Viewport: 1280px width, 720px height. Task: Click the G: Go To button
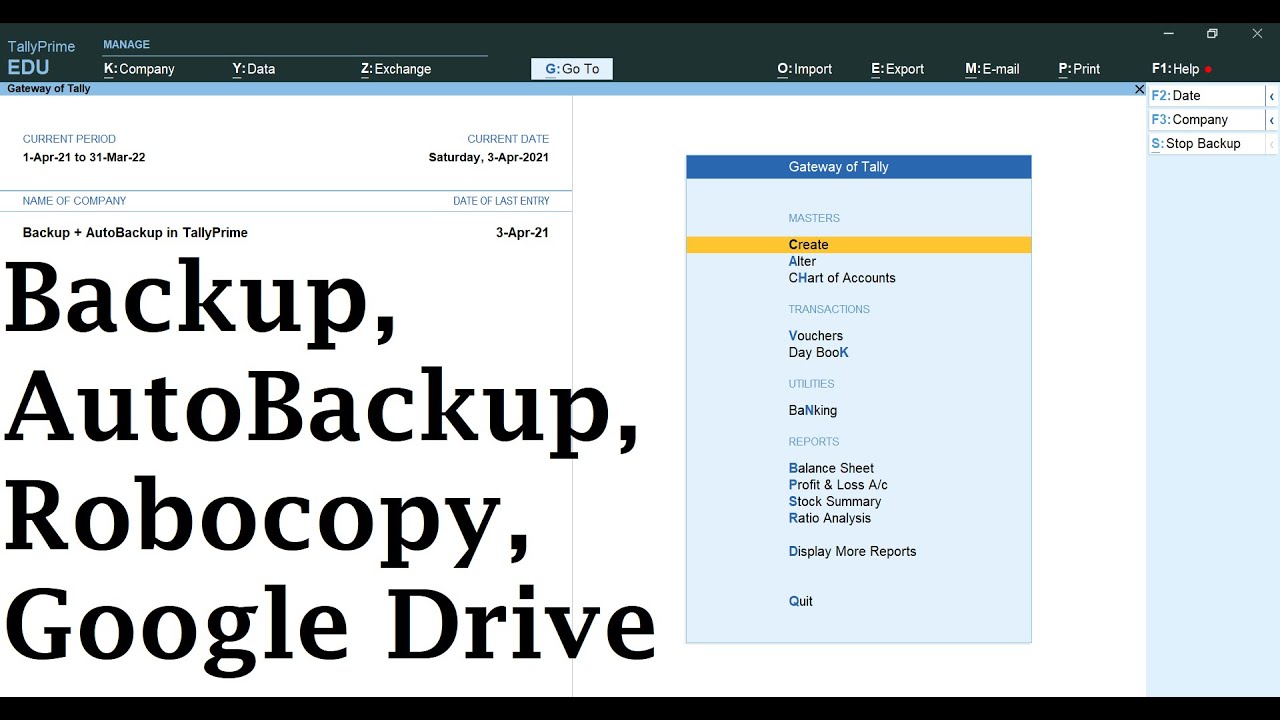point(572,69)
